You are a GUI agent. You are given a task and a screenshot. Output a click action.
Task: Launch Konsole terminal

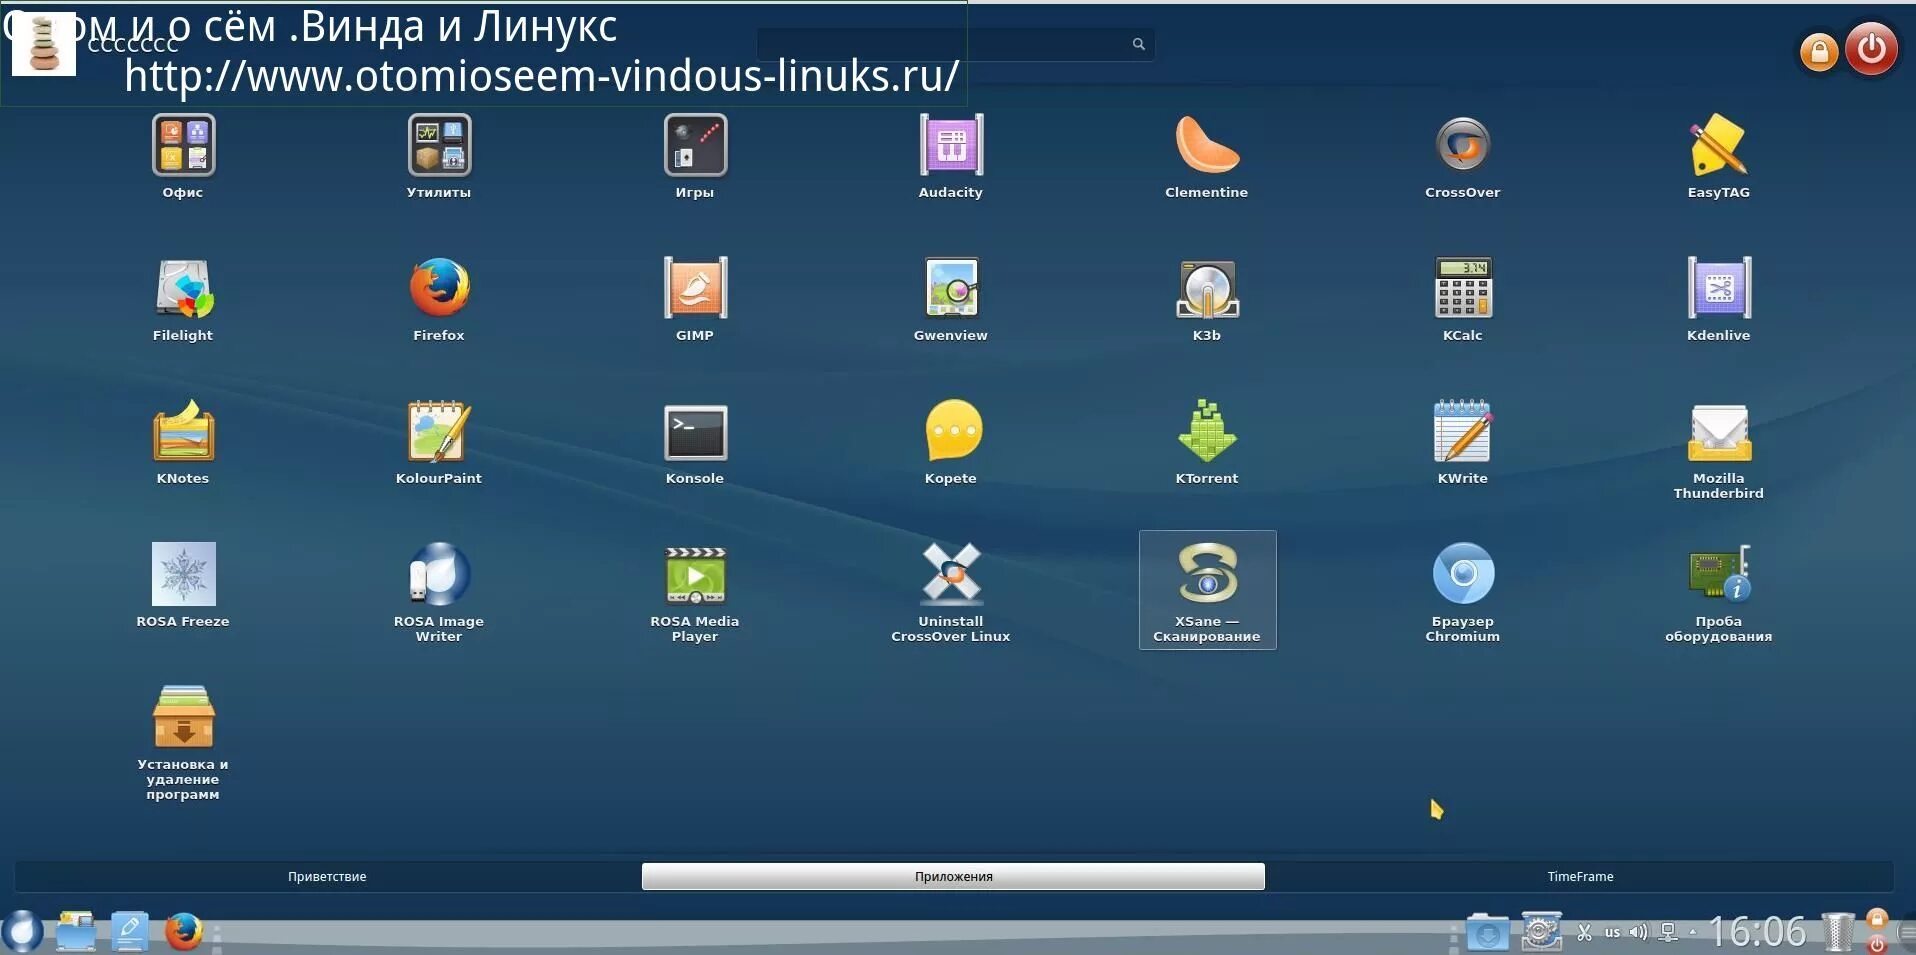pyautogui.click(x=695, y=443)
